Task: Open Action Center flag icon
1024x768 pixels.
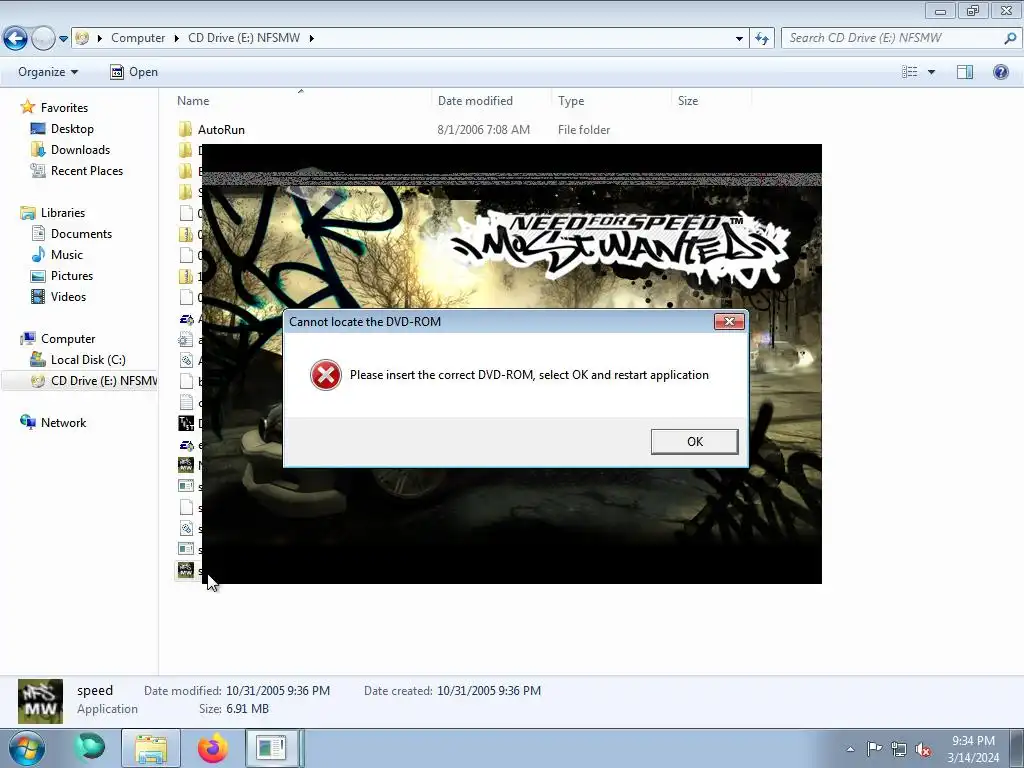Action: 874,749
